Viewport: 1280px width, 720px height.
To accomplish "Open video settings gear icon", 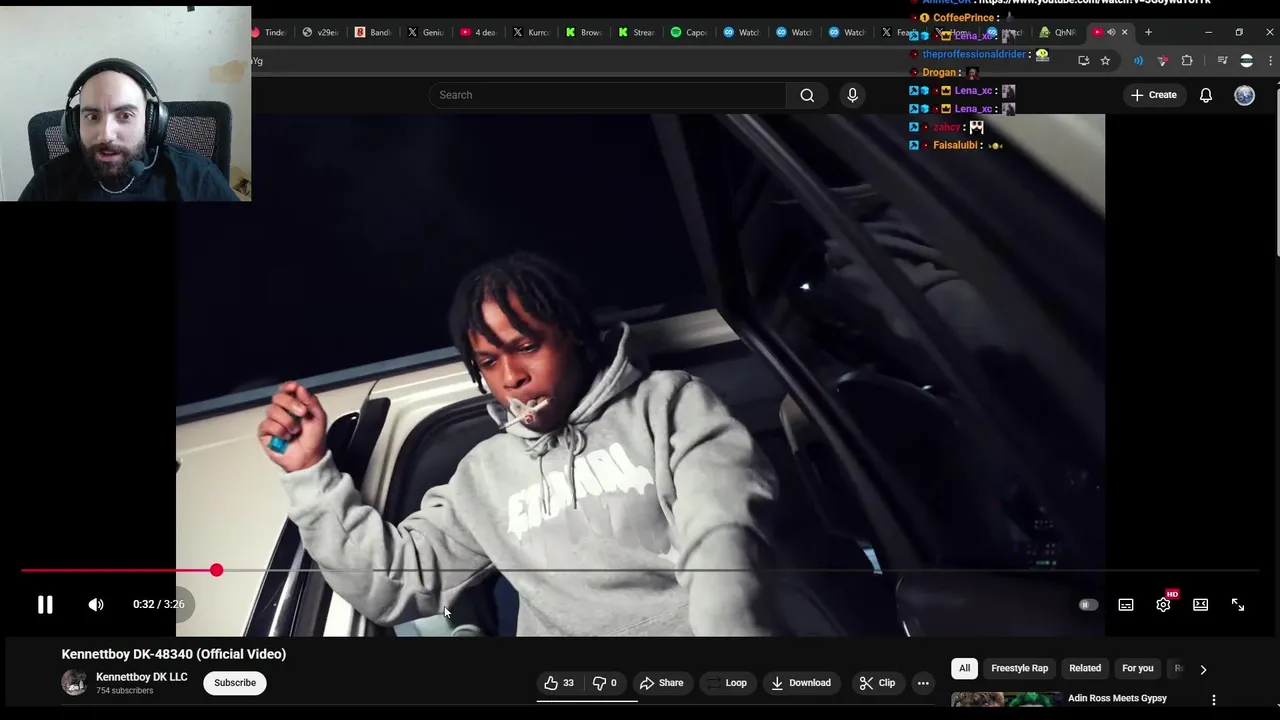I will click(x=1163, y=604).
